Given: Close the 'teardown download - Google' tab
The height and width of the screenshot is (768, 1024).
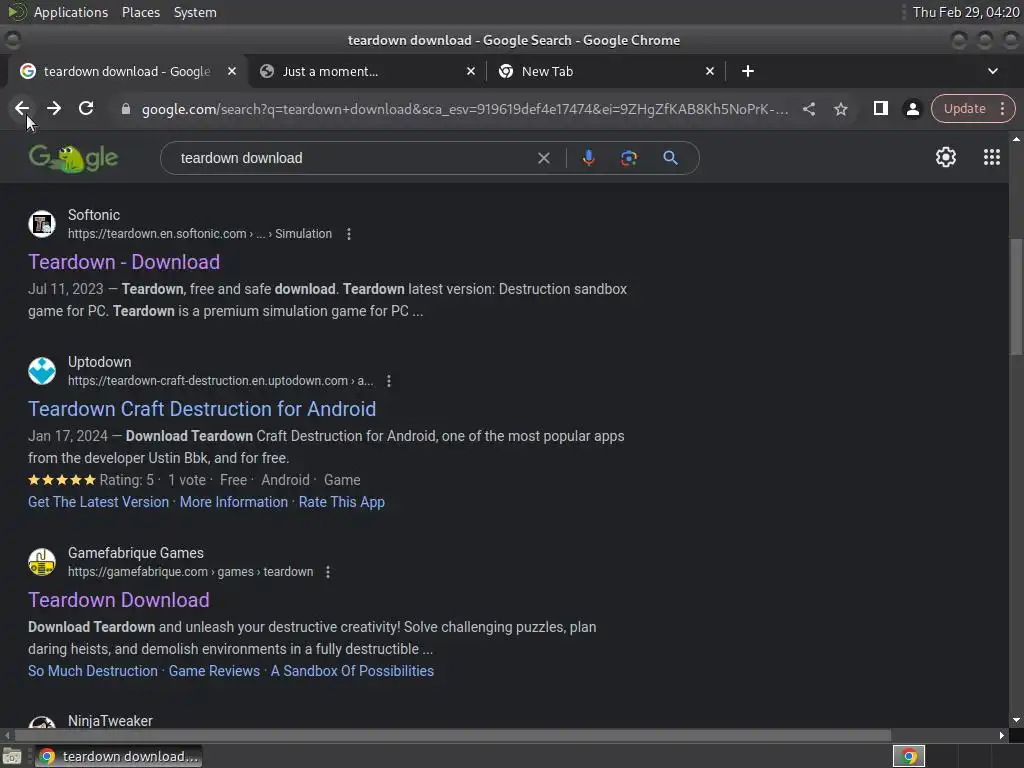Looking at the screenshot, I should [232, 71].
